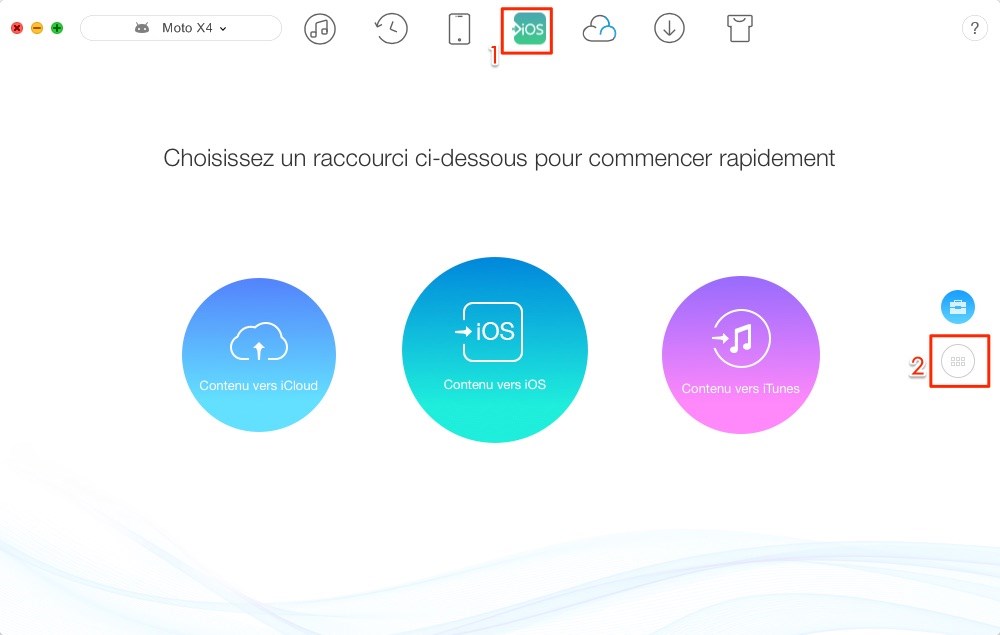Screen dimensions: 1000x635
Task: Click the music note icon in the toolbar
Action: (x=320, y=28)
